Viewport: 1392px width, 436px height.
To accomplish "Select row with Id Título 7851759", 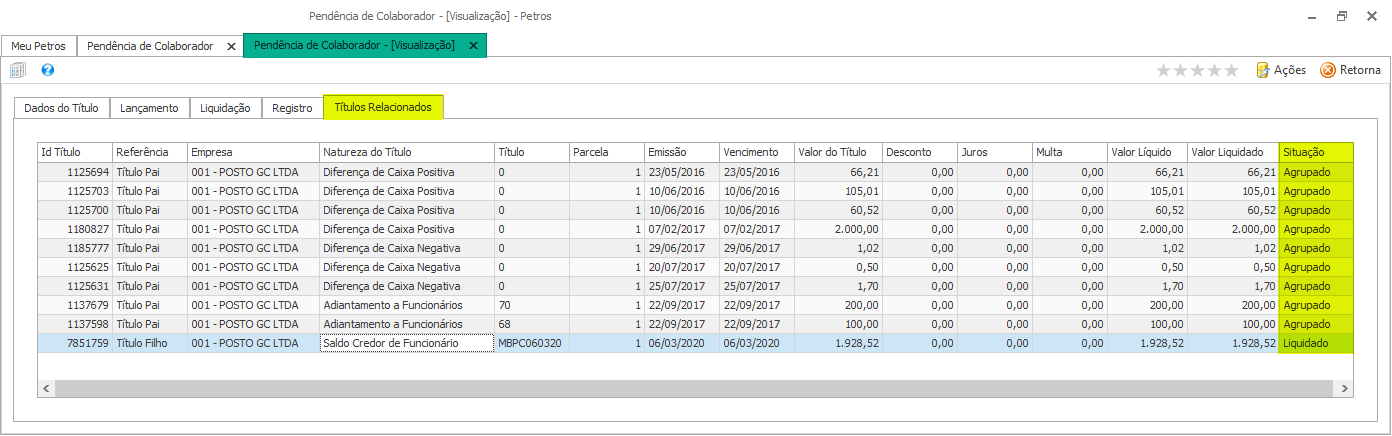I will [695, 343].
